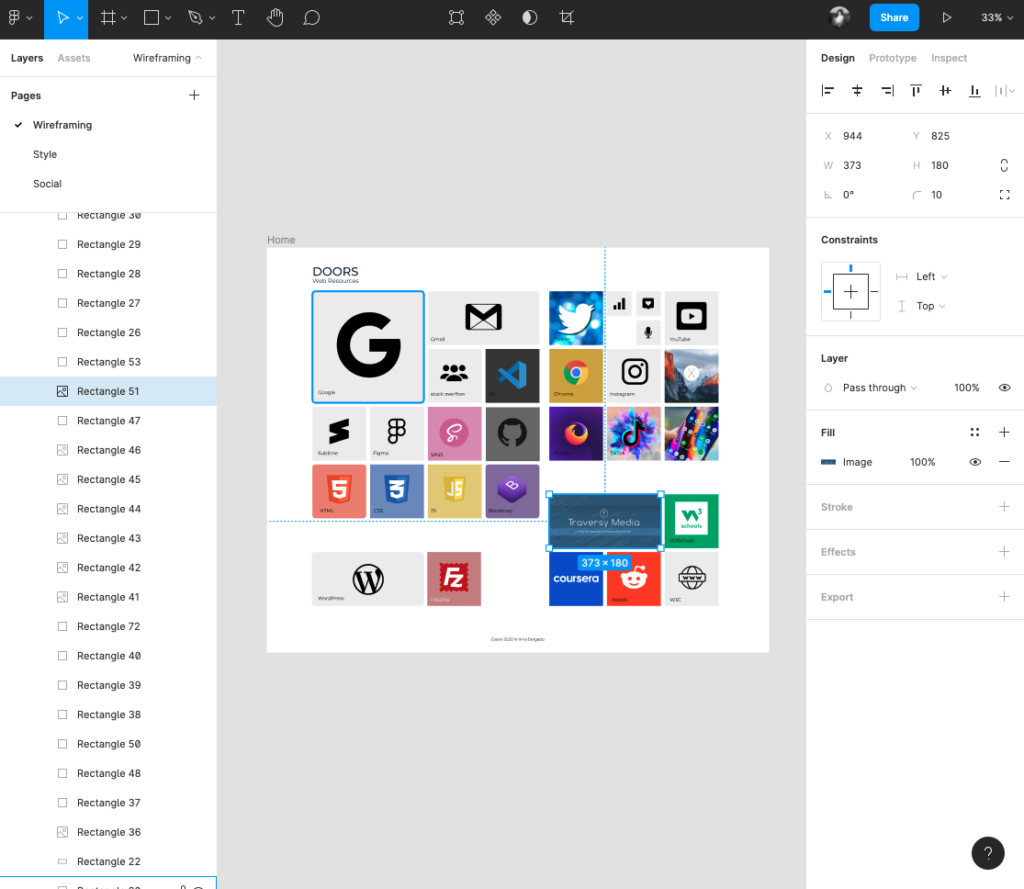The width and height of the screenshot is (1024, 889).
Task: Select the Wireframing page
Action: (x=62, y=125)
